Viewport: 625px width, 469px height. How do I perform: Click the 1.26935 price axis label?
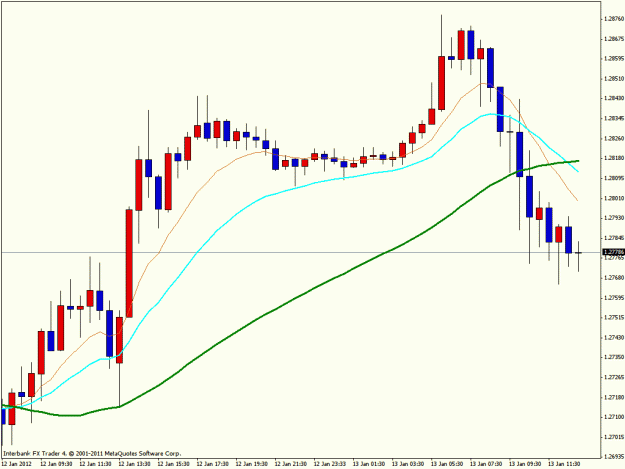pos(614,456)
